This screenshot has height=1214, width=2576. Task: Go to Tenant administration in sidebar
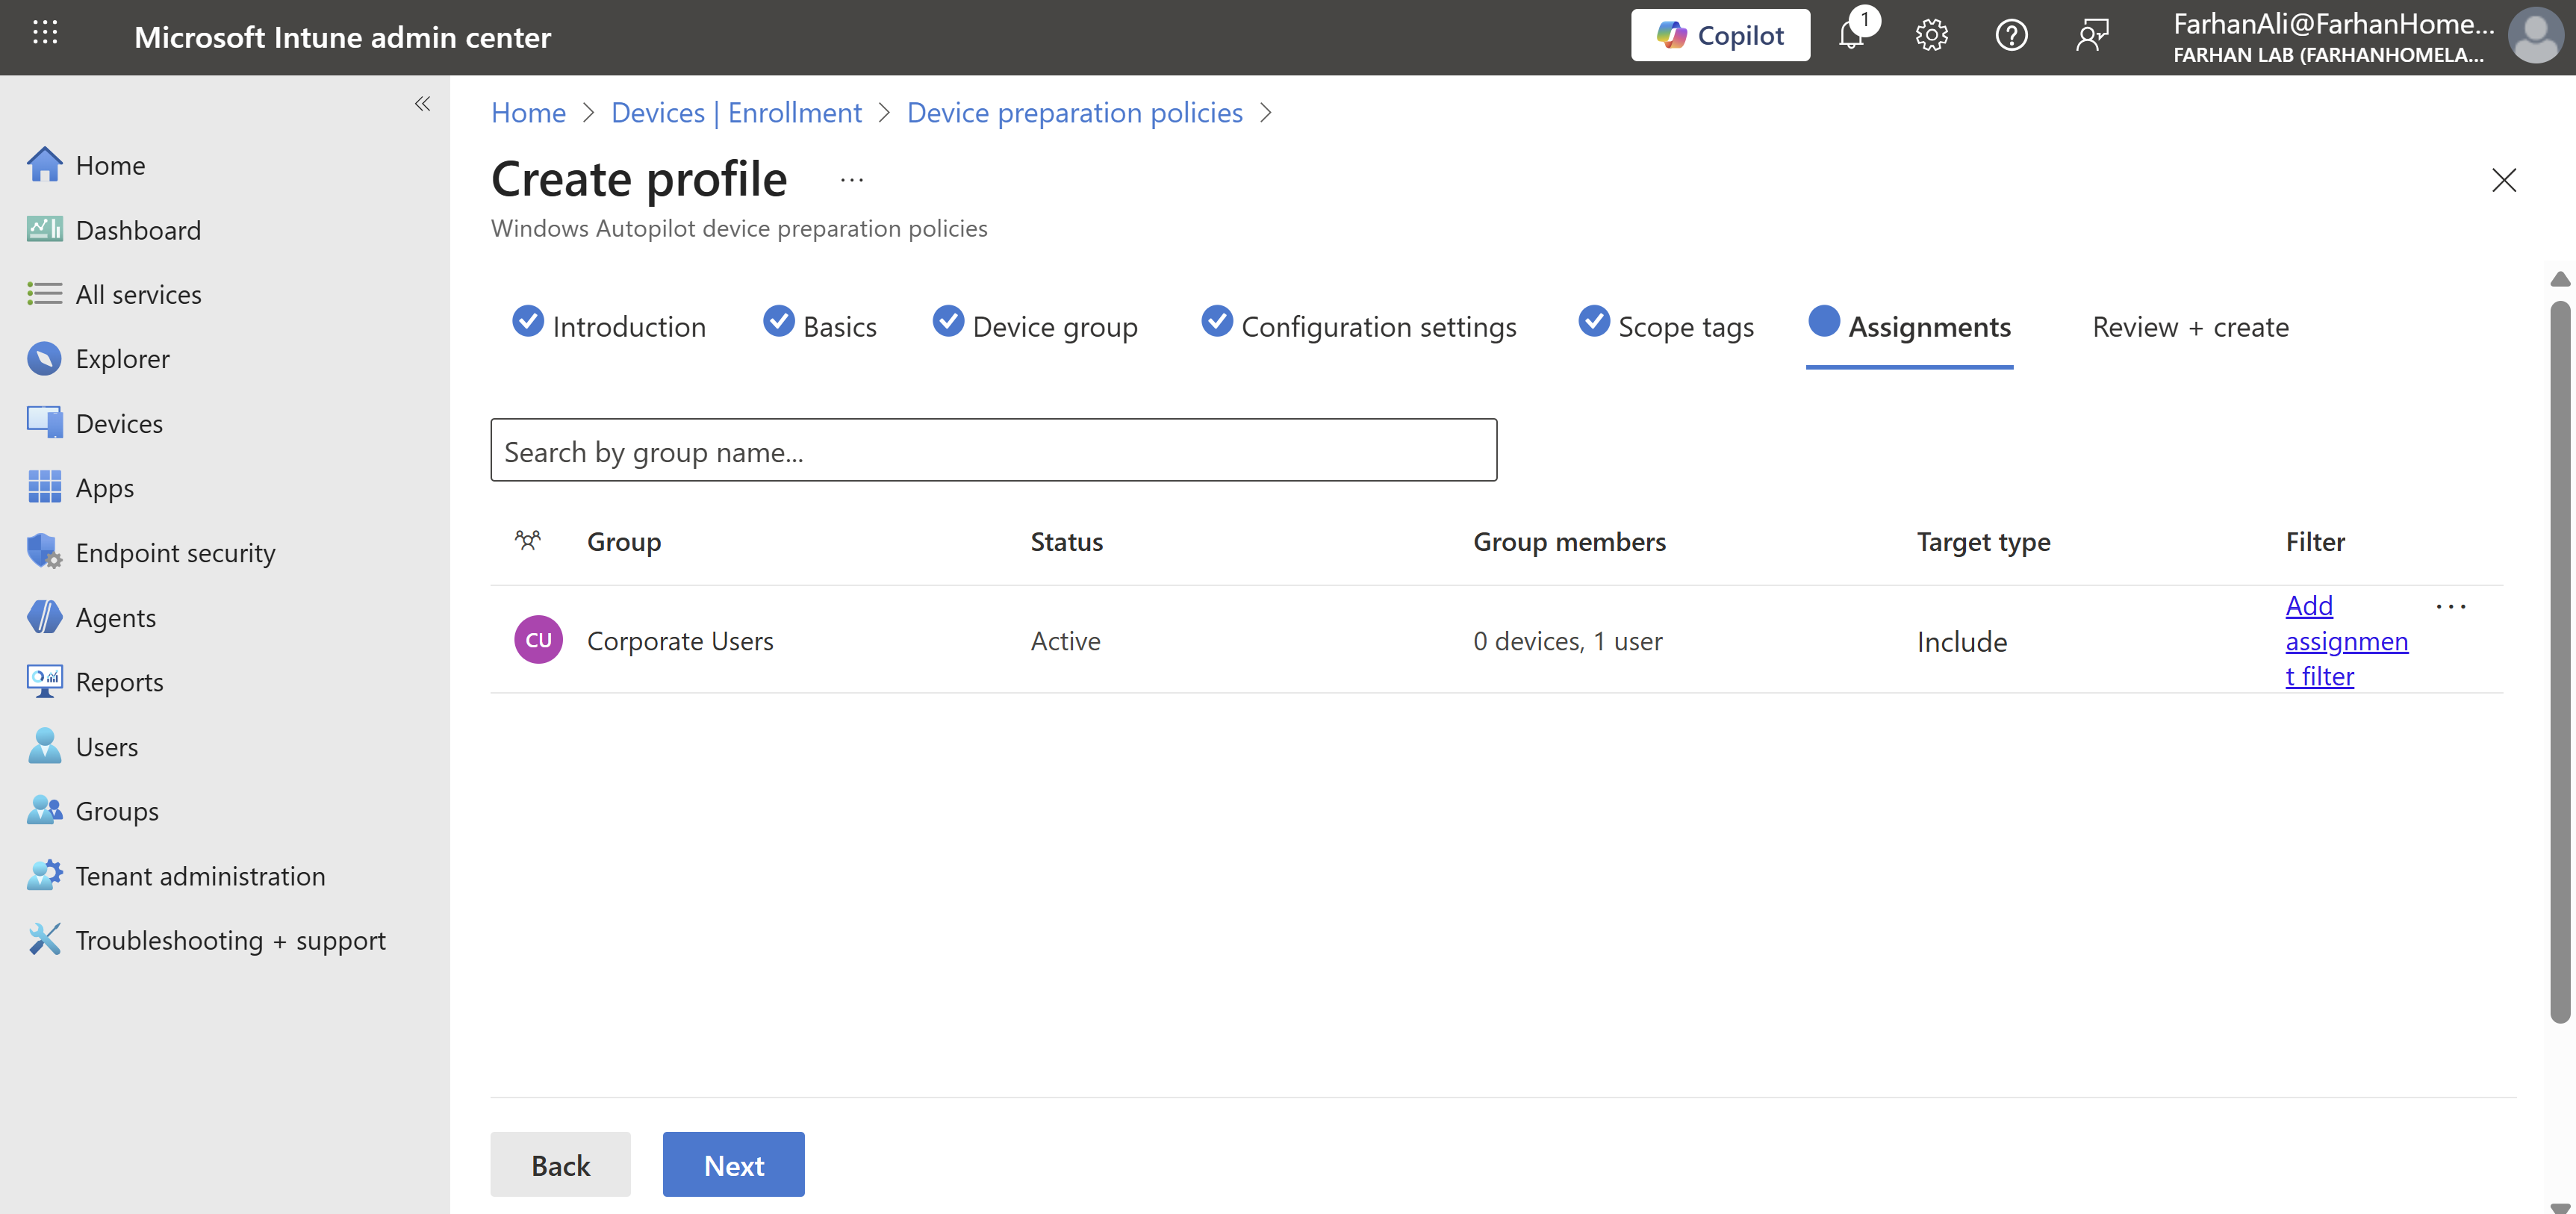point(200,876)
